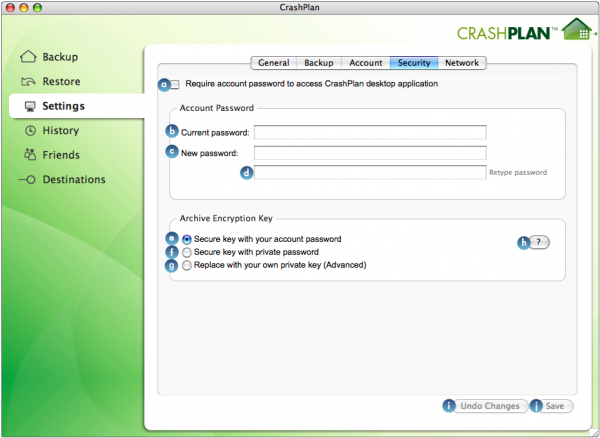
Task: Select the Security tab
Action: [x=414, y=63]
